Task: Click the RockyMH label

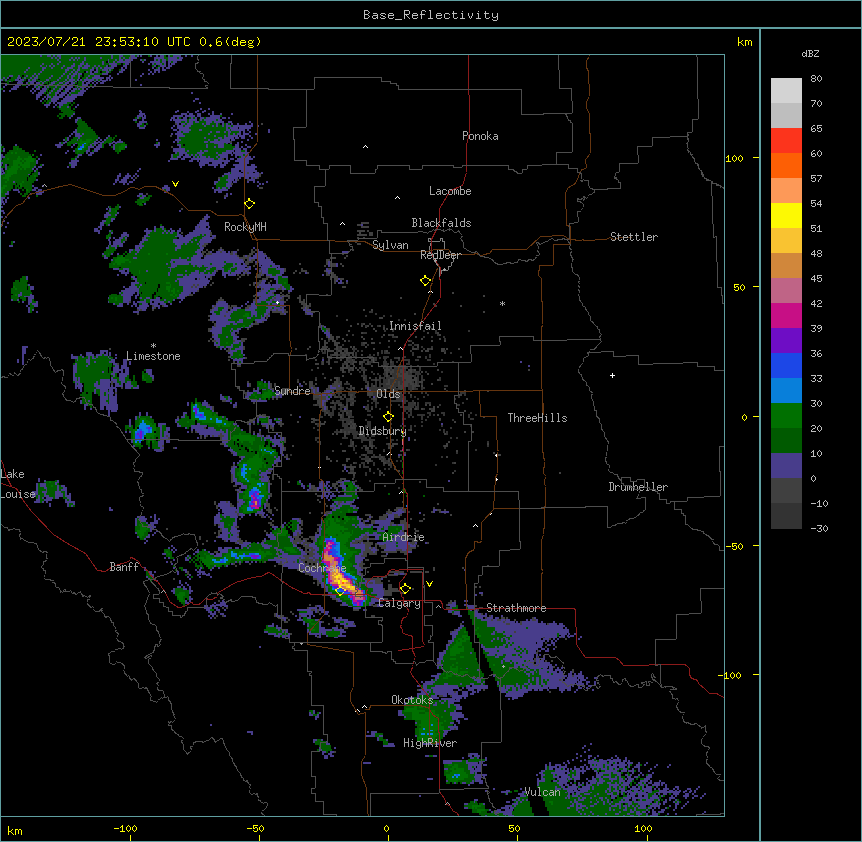Action: coord(245,227)
